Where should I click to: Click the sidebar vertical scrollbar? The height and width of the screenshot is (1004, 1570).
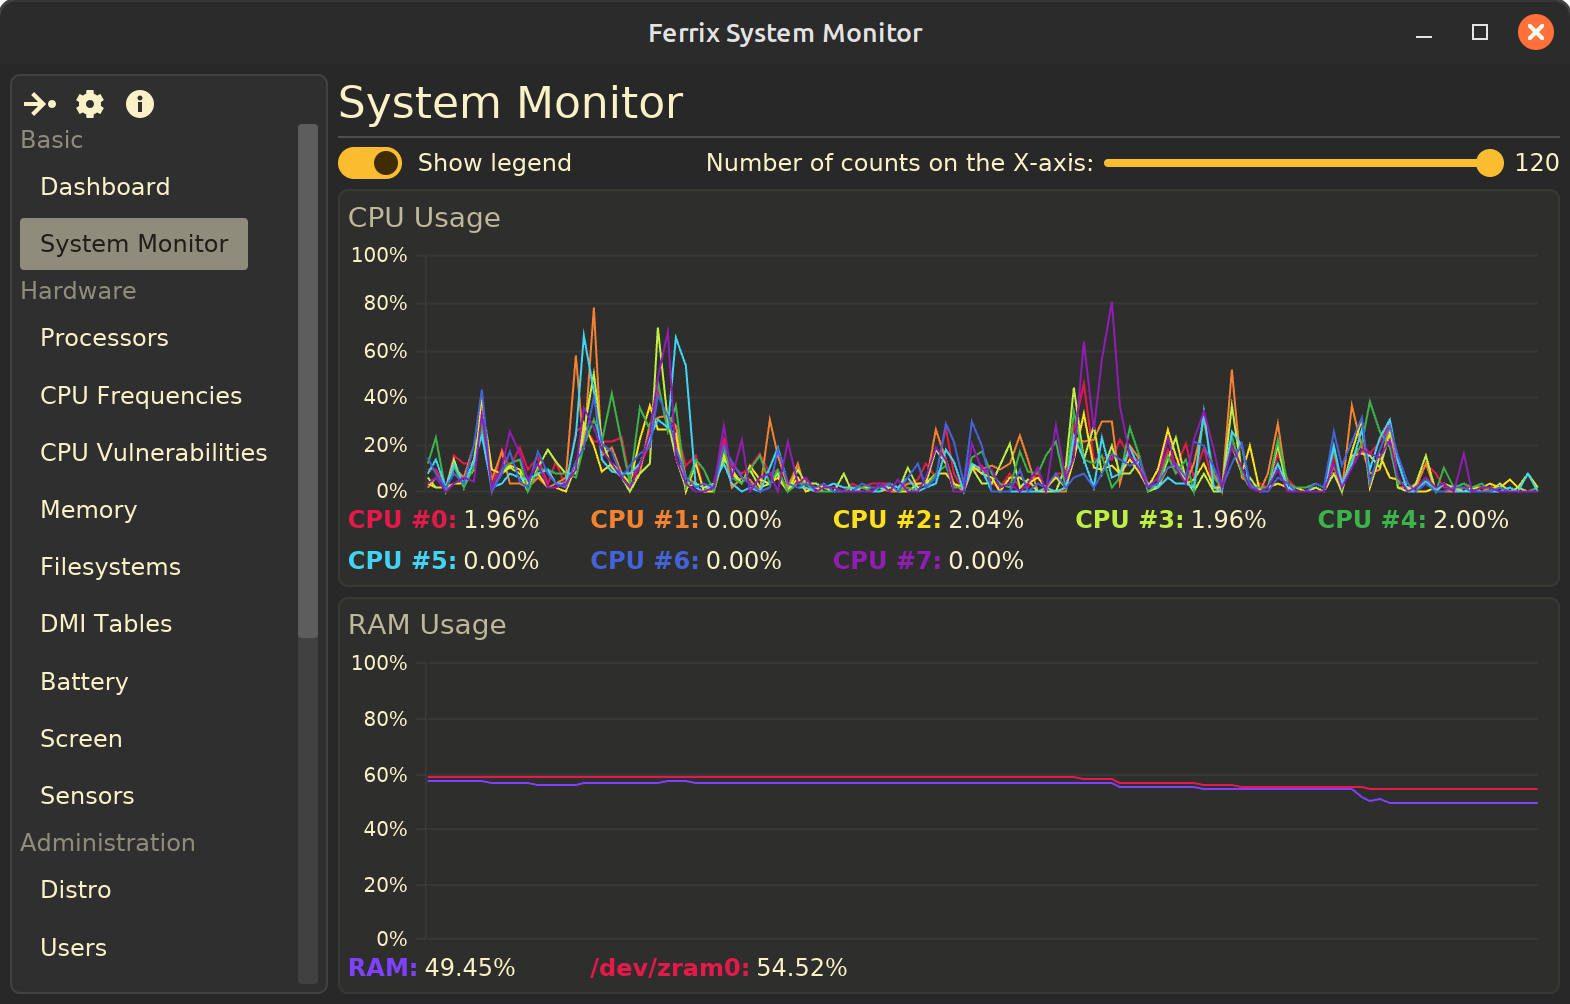(x=308, y=380)
